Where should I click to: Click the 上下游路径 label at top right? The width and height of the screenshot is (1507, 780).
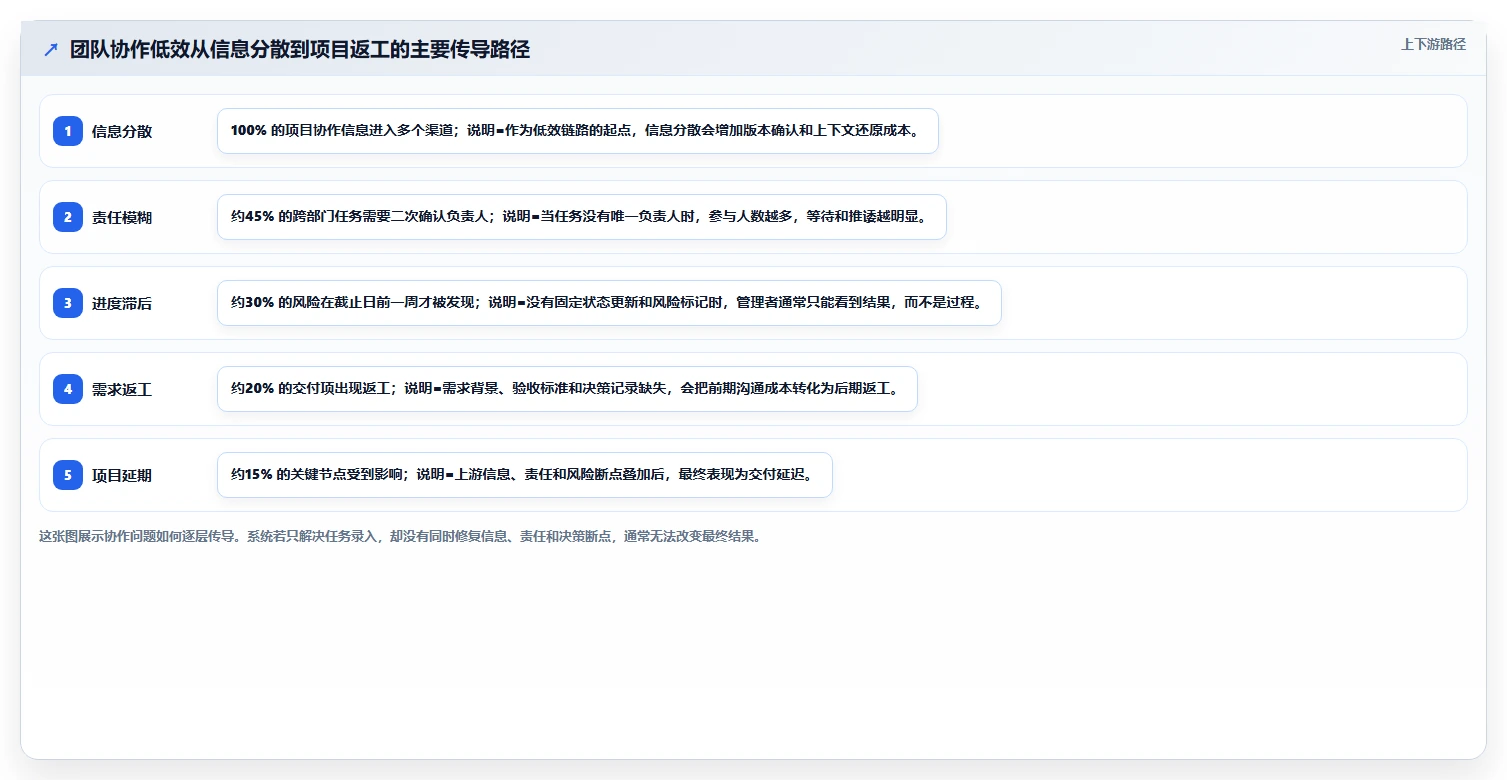[1433, 44]
